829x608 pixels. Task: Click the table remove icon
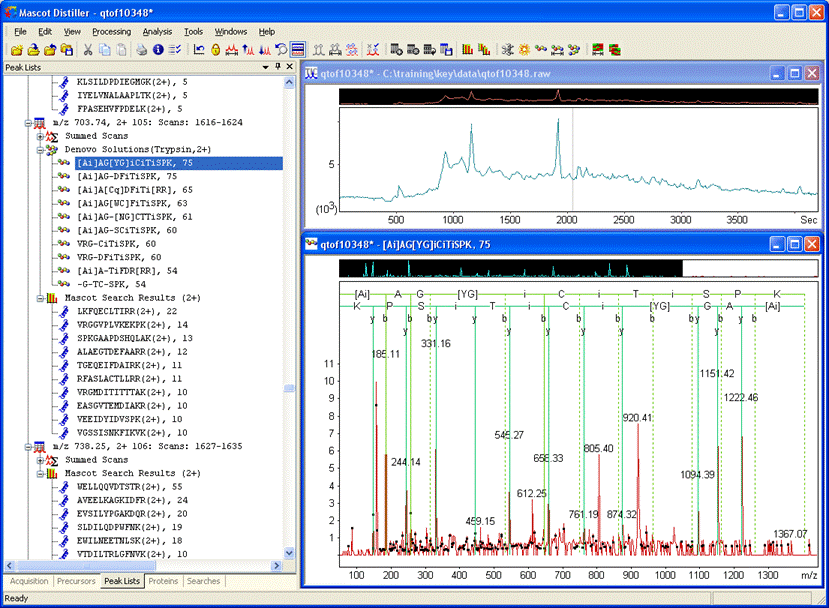point(413,50)
